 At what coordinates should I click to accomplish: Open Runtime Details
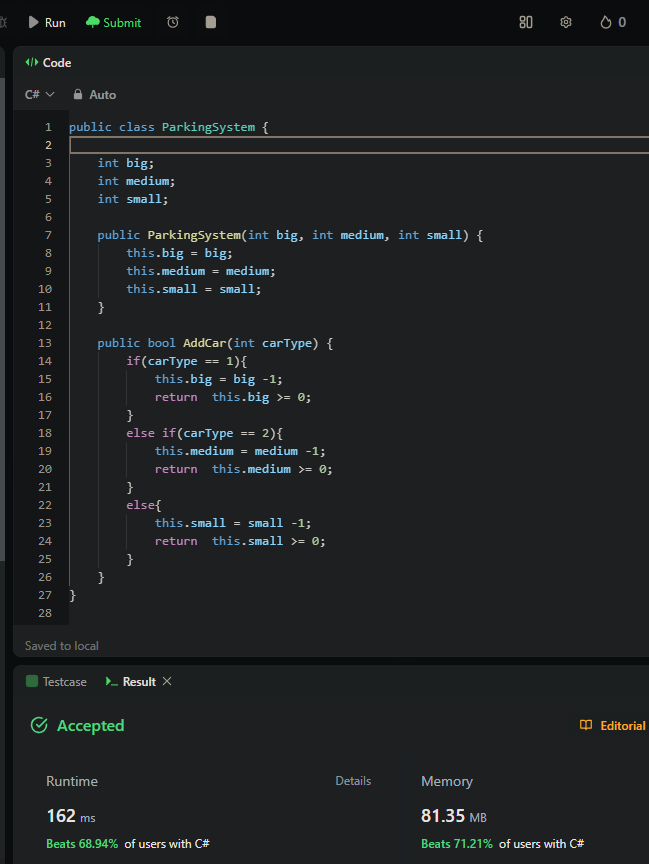pos(353,781)
